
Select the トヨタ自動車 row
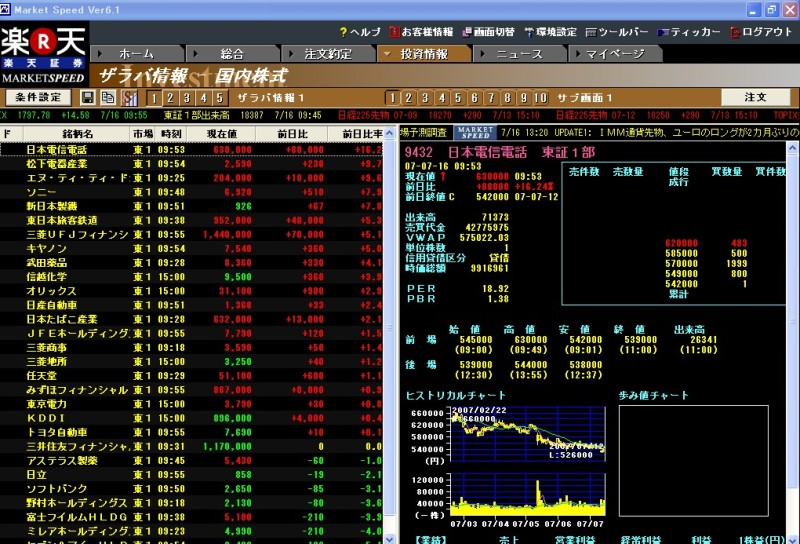pyautogui.click(x=192, y=432)
